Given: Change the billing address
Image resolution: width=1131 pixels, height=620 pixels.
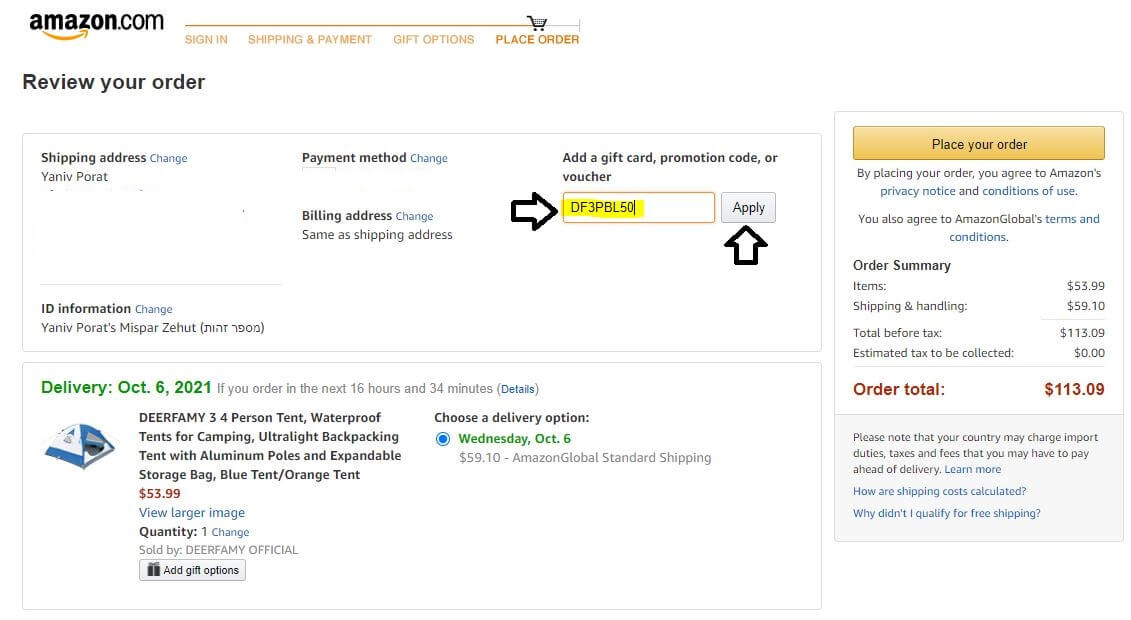Looking at the screenshot, I should coord(414,216).
